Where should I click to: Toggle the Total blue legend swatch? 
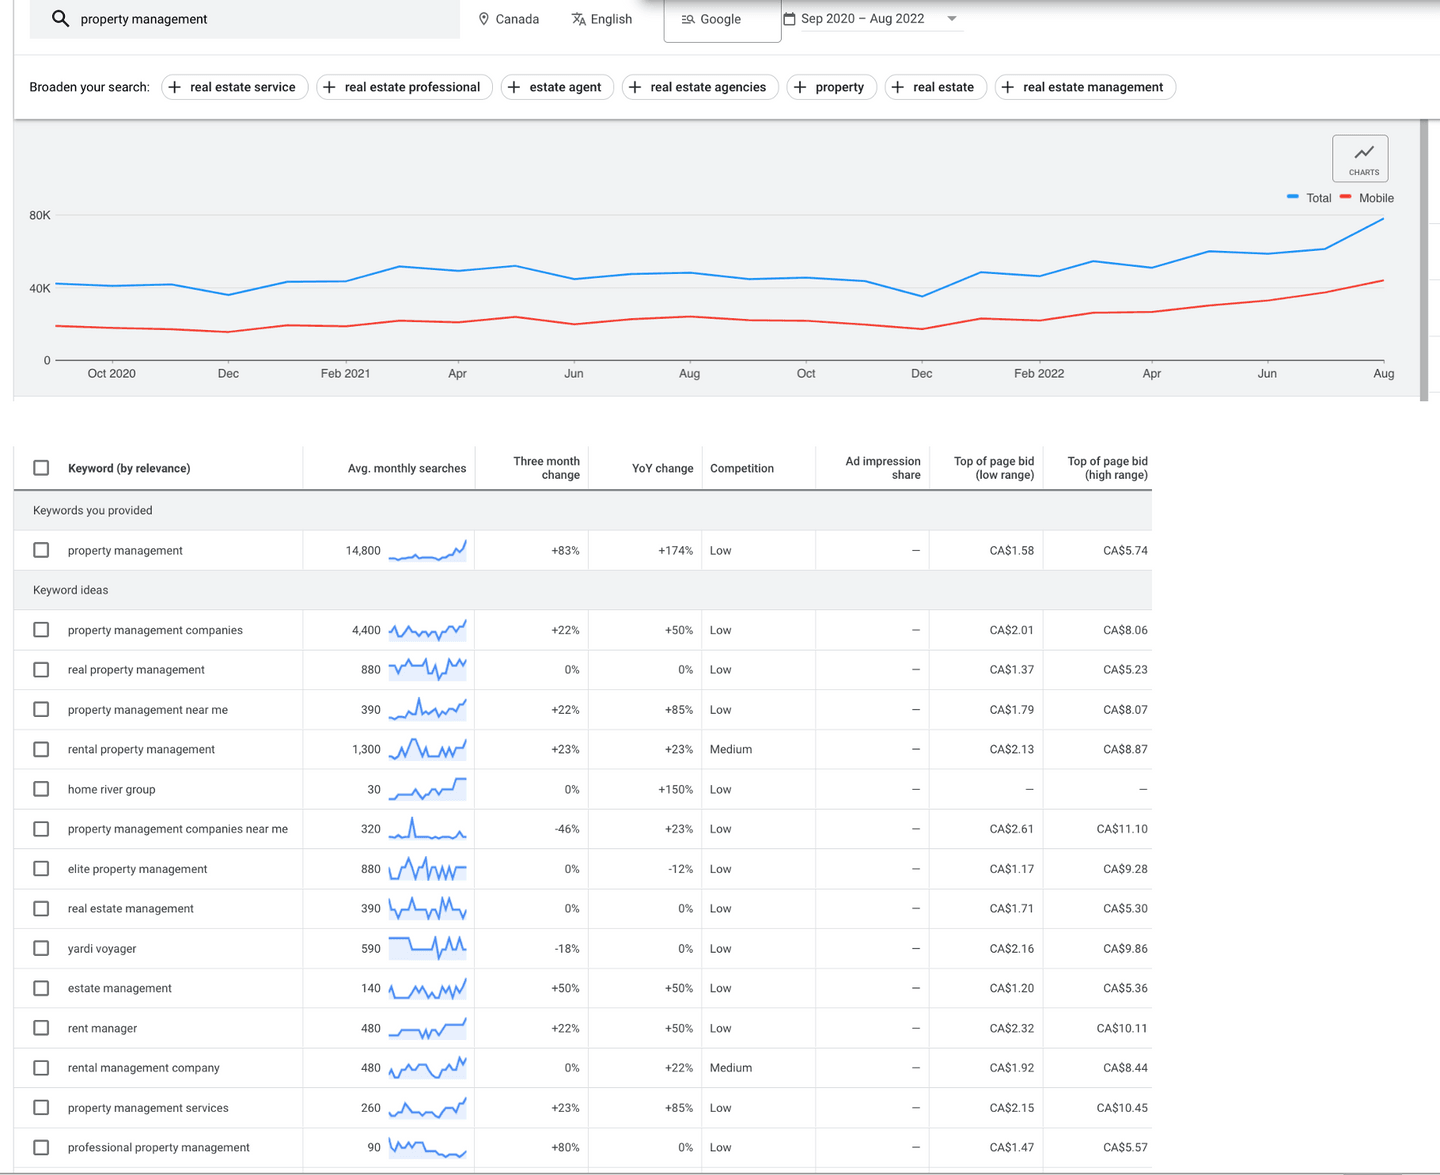(x=1293, y=197)
